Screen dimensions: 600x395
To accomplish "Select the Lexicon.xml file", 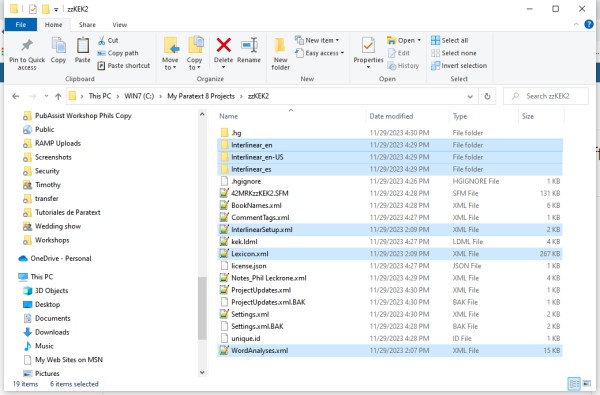I will click(x=390, y=254).
